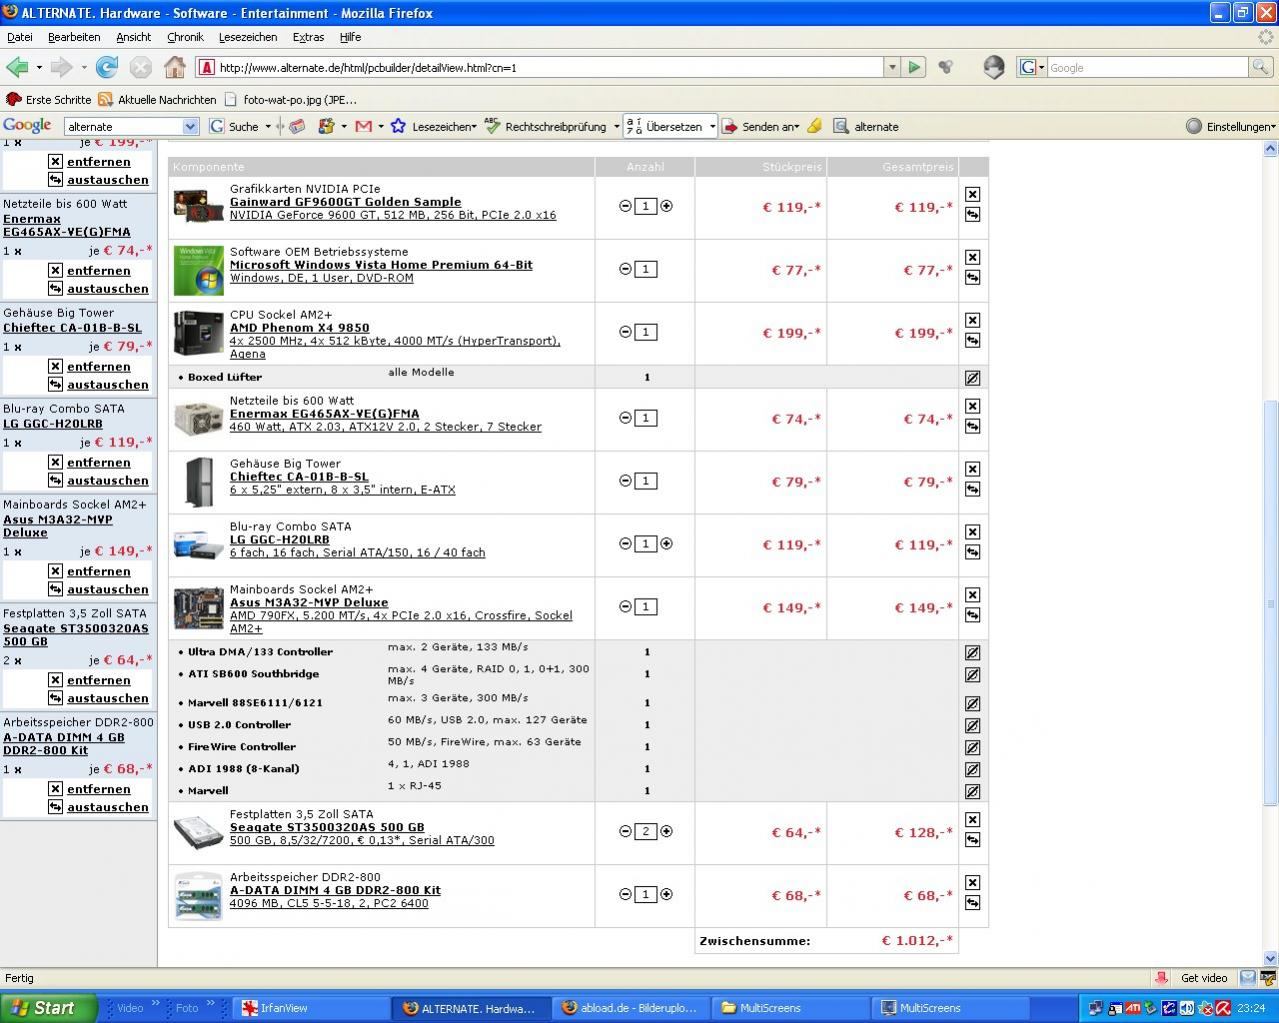Open AMD Phenom X4 9850 product link
Image resolution: width=1279 pixels, height=1023 pixels.
300,328
